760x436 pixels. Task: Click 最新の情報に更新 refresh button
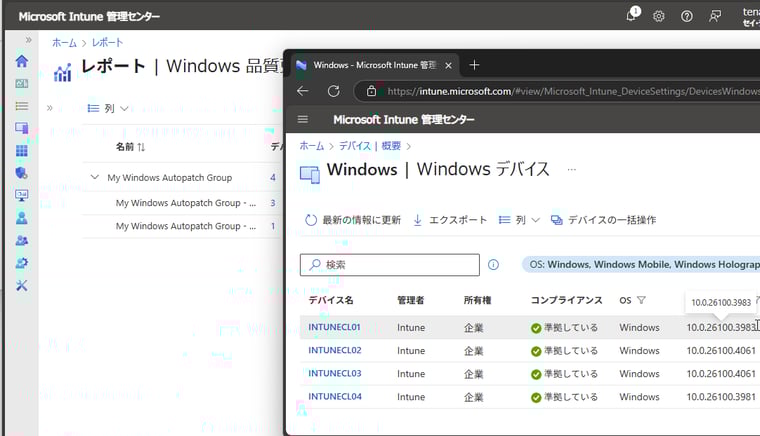pos(353,220)
